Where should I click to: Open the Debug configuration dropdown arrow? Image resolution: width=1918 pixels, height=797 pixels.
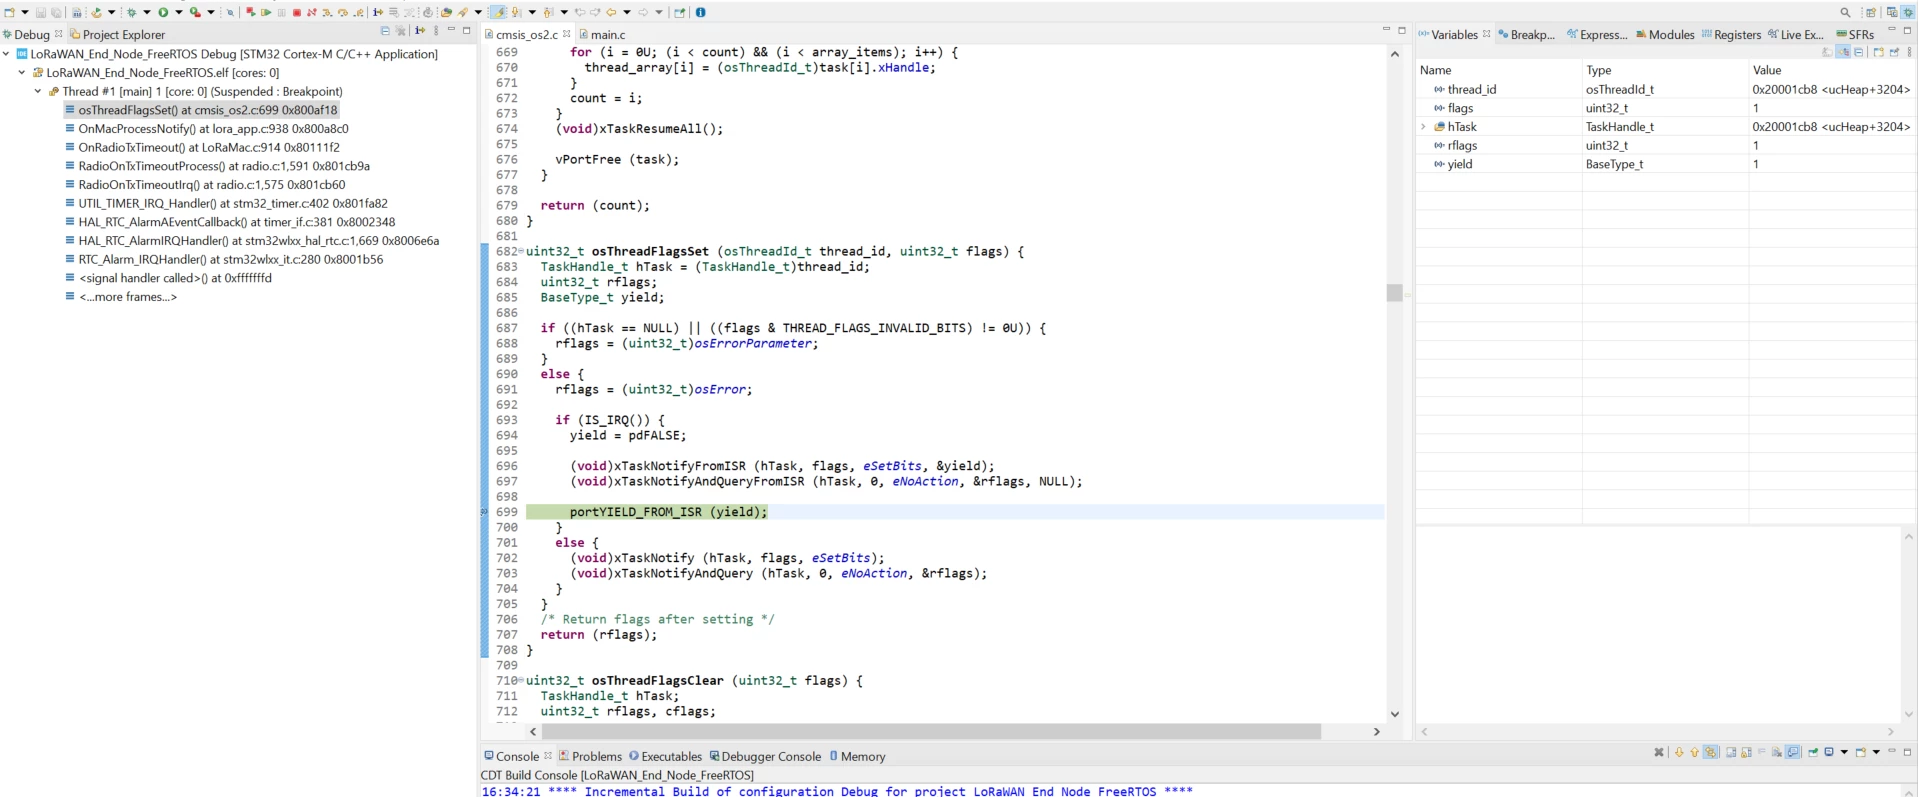click(x=147, y=12)
